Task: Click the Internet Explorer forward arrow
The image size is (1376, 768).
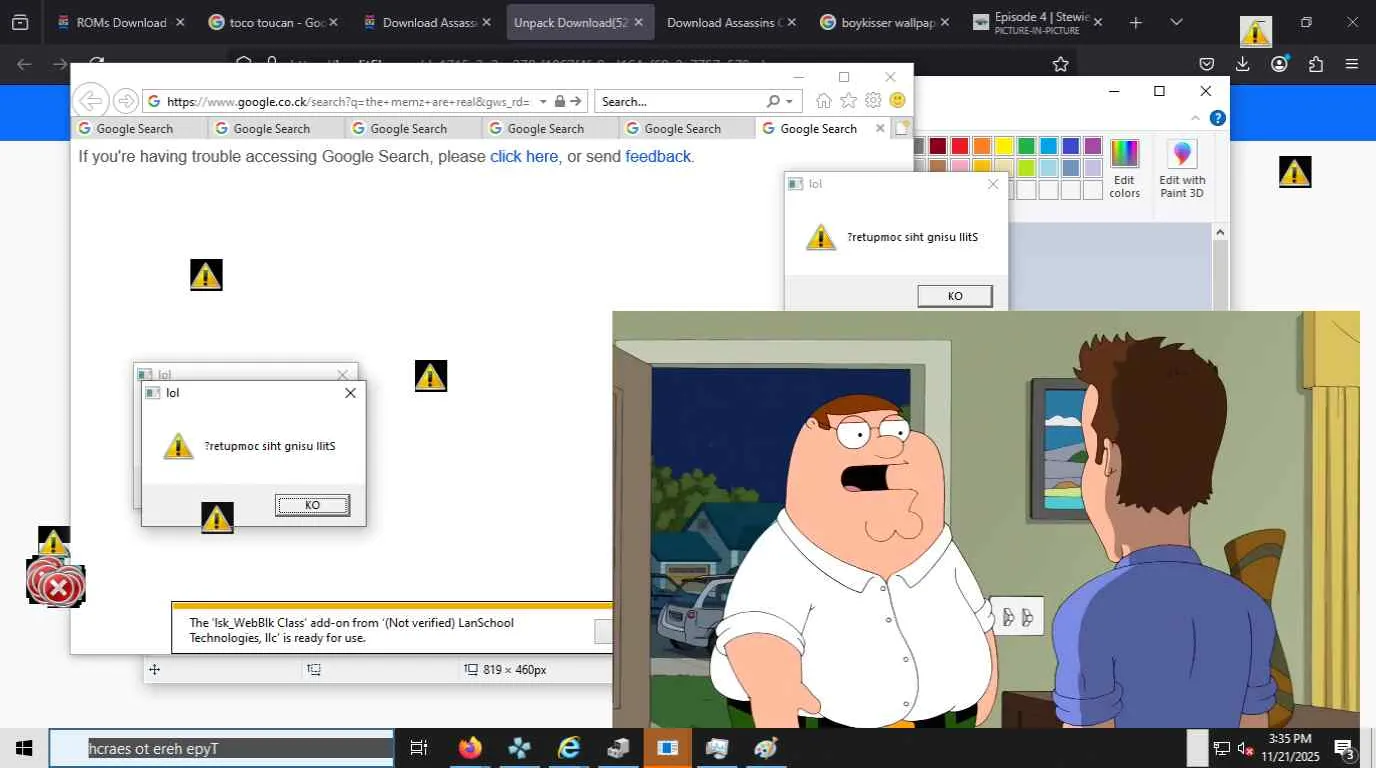Action: [125, 101]
